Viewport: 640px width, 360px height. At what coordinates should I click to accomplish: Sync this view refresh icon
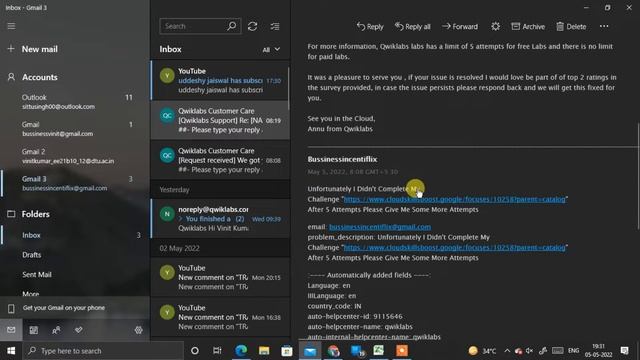click(252, 26)
